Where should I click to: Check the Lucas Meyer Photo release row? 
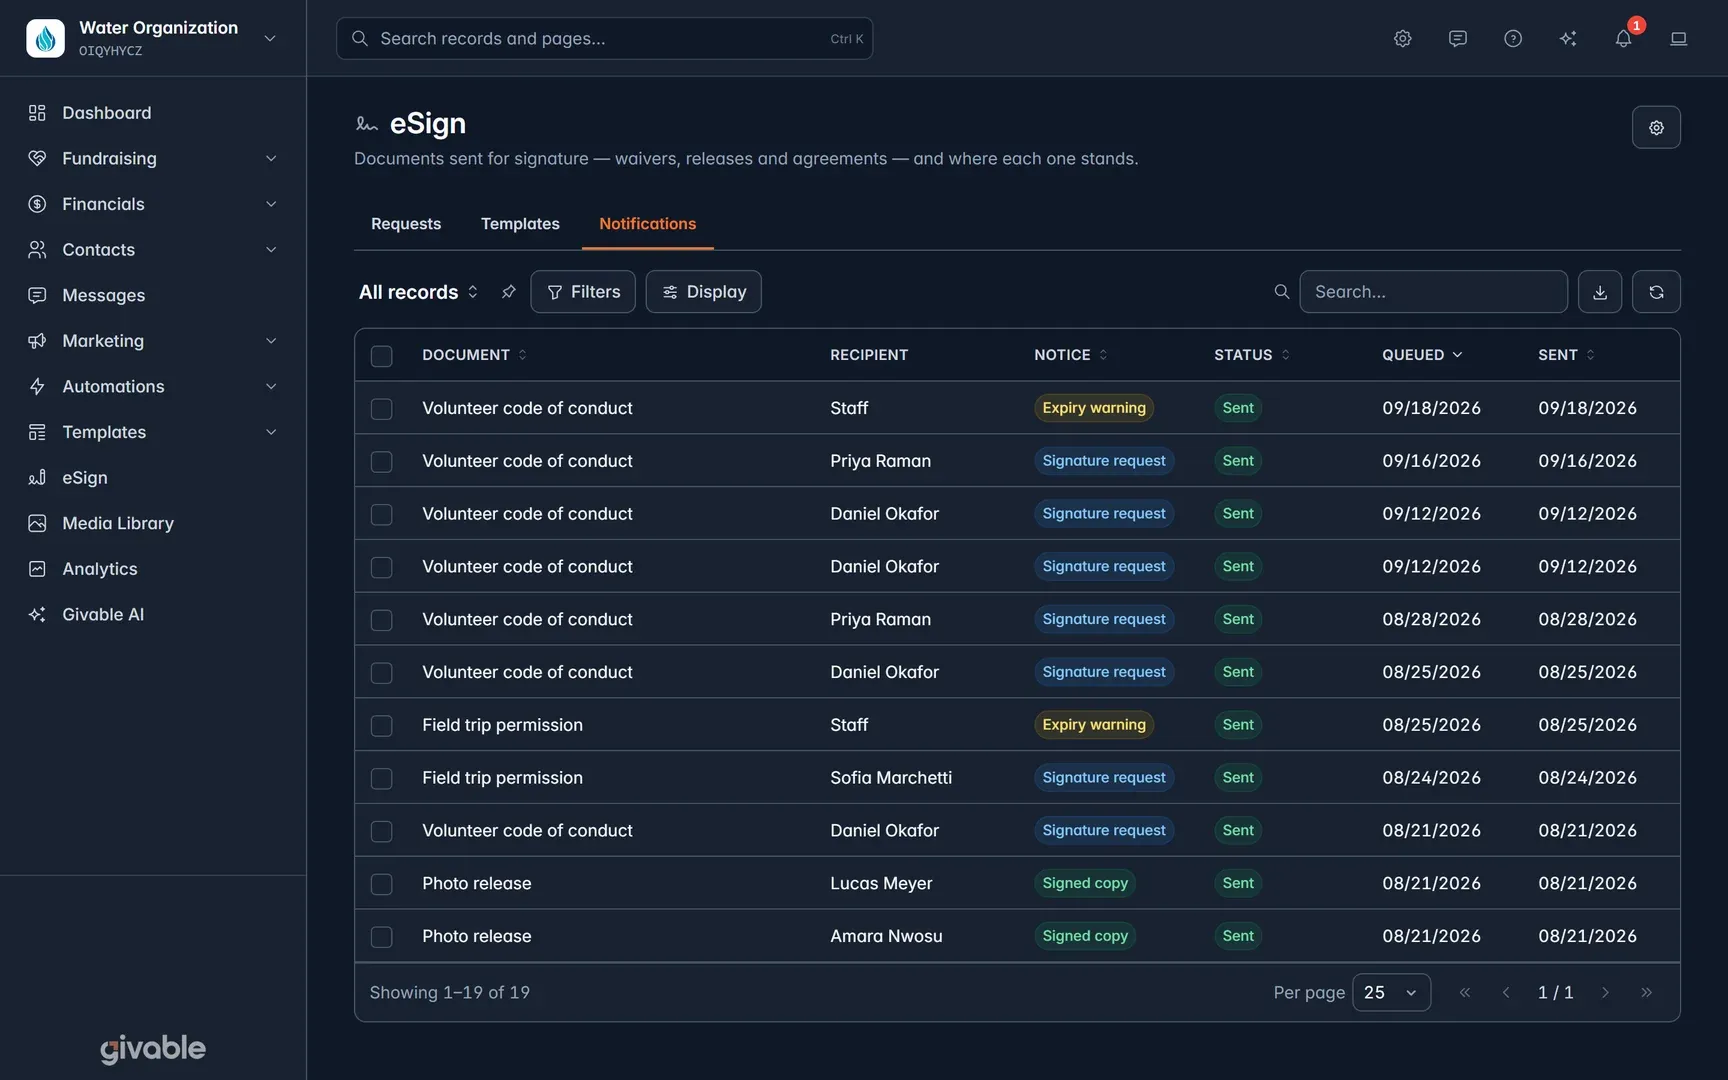click(381, 884)
